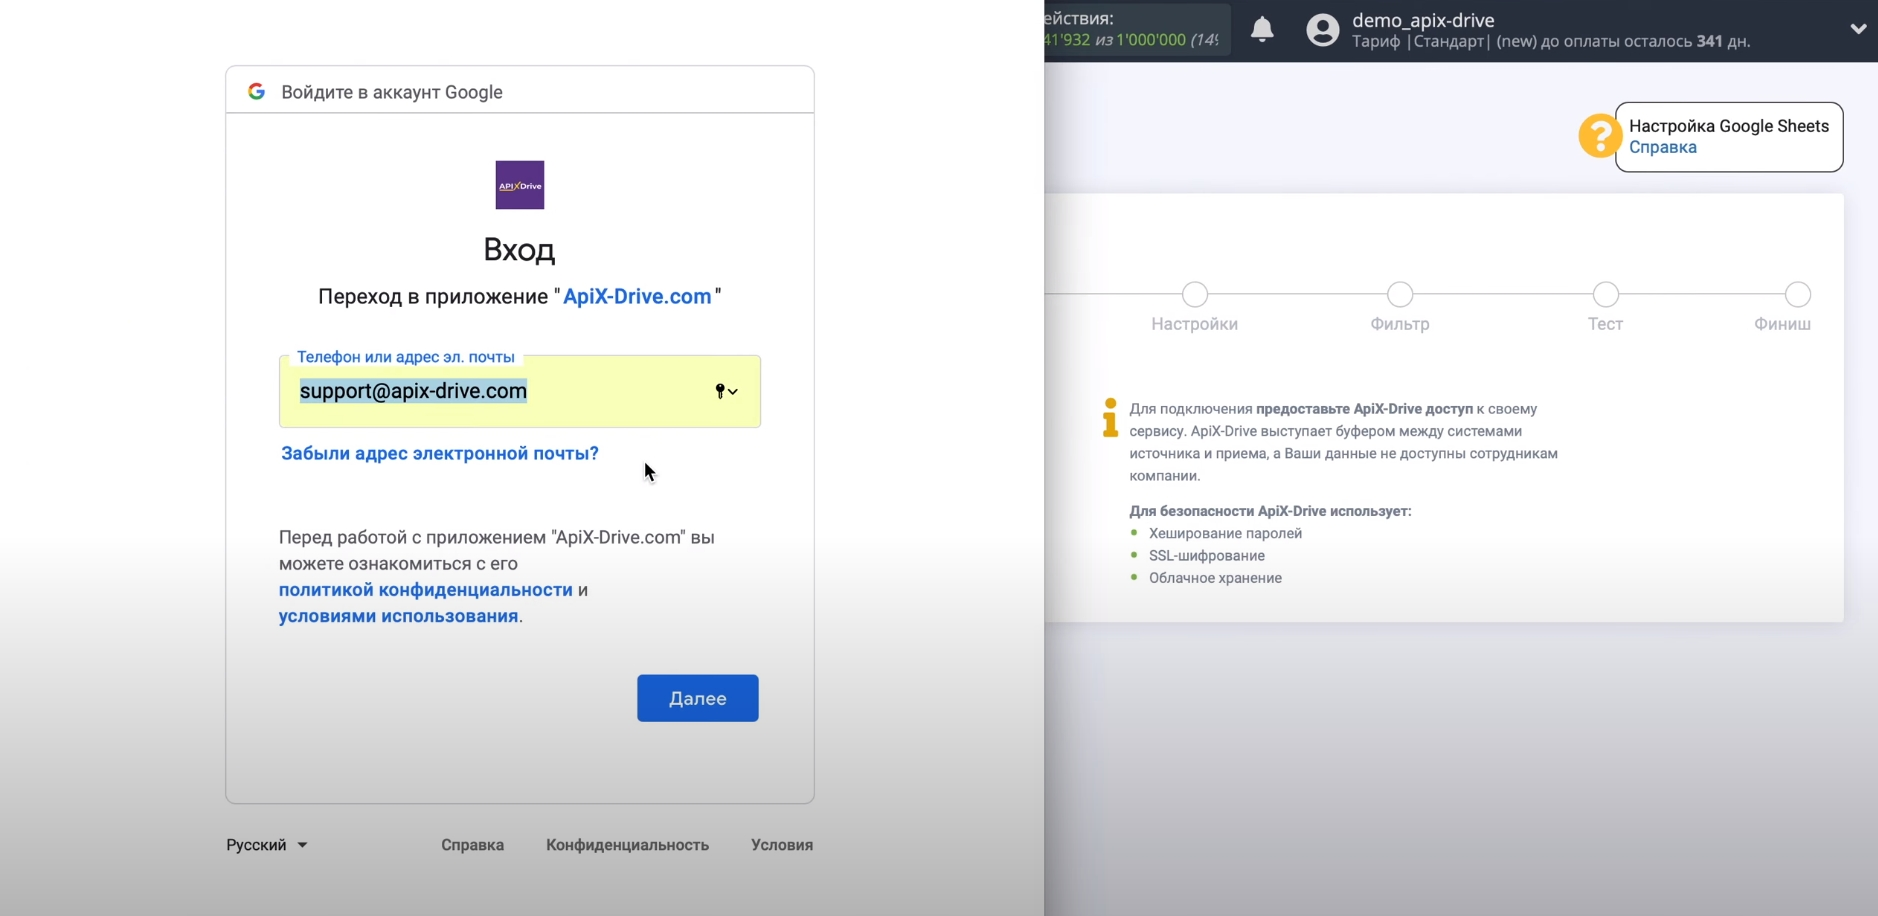This screenshot has height=916, width=1878.
Task: Click the Google logo in sign-in header
Action: 256,91
